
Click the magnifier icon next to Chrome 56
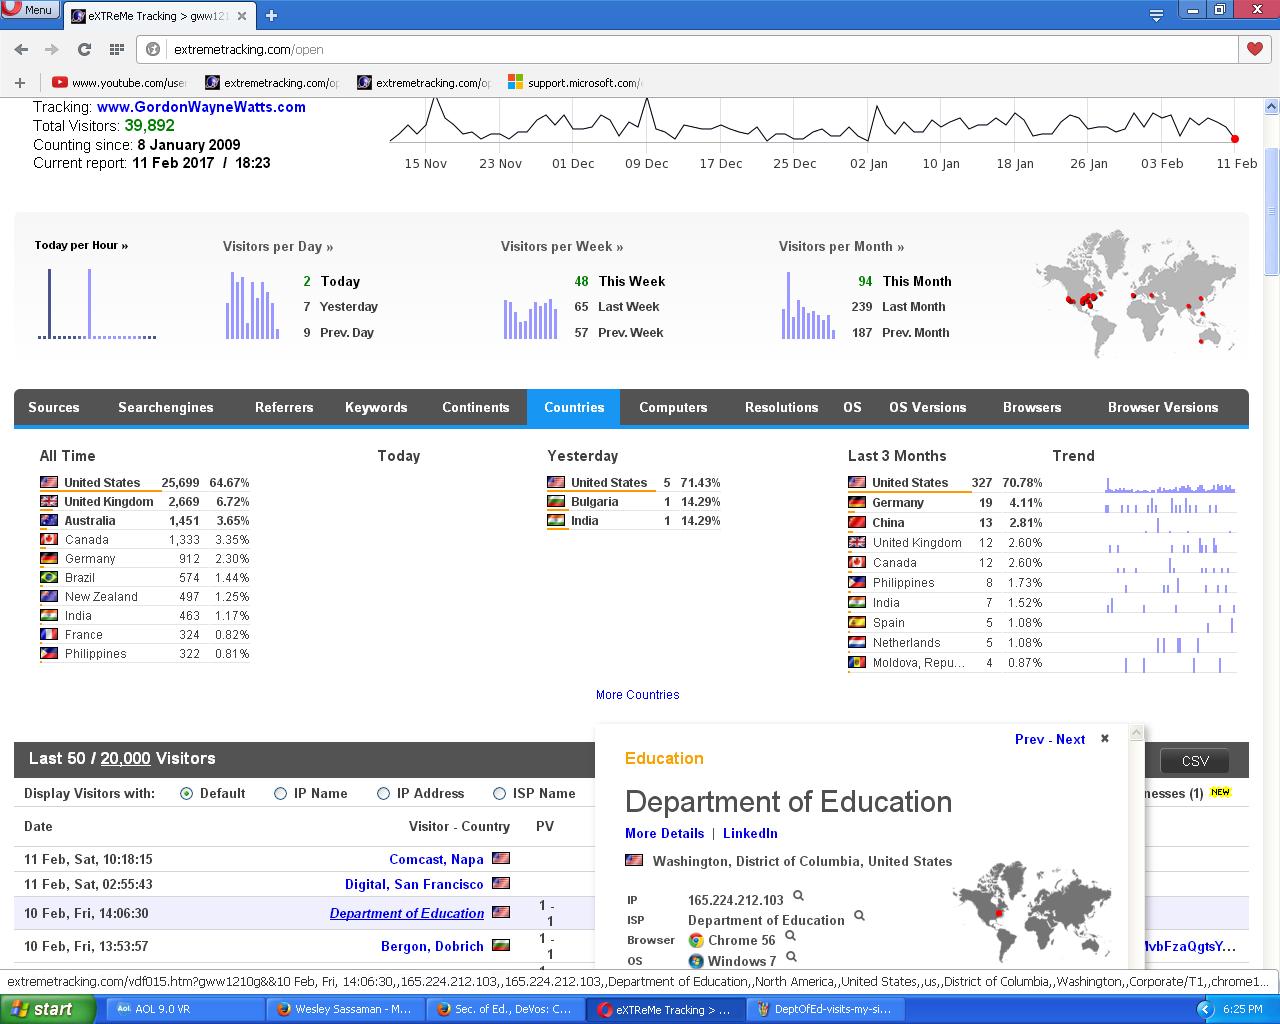coord(790,936)
